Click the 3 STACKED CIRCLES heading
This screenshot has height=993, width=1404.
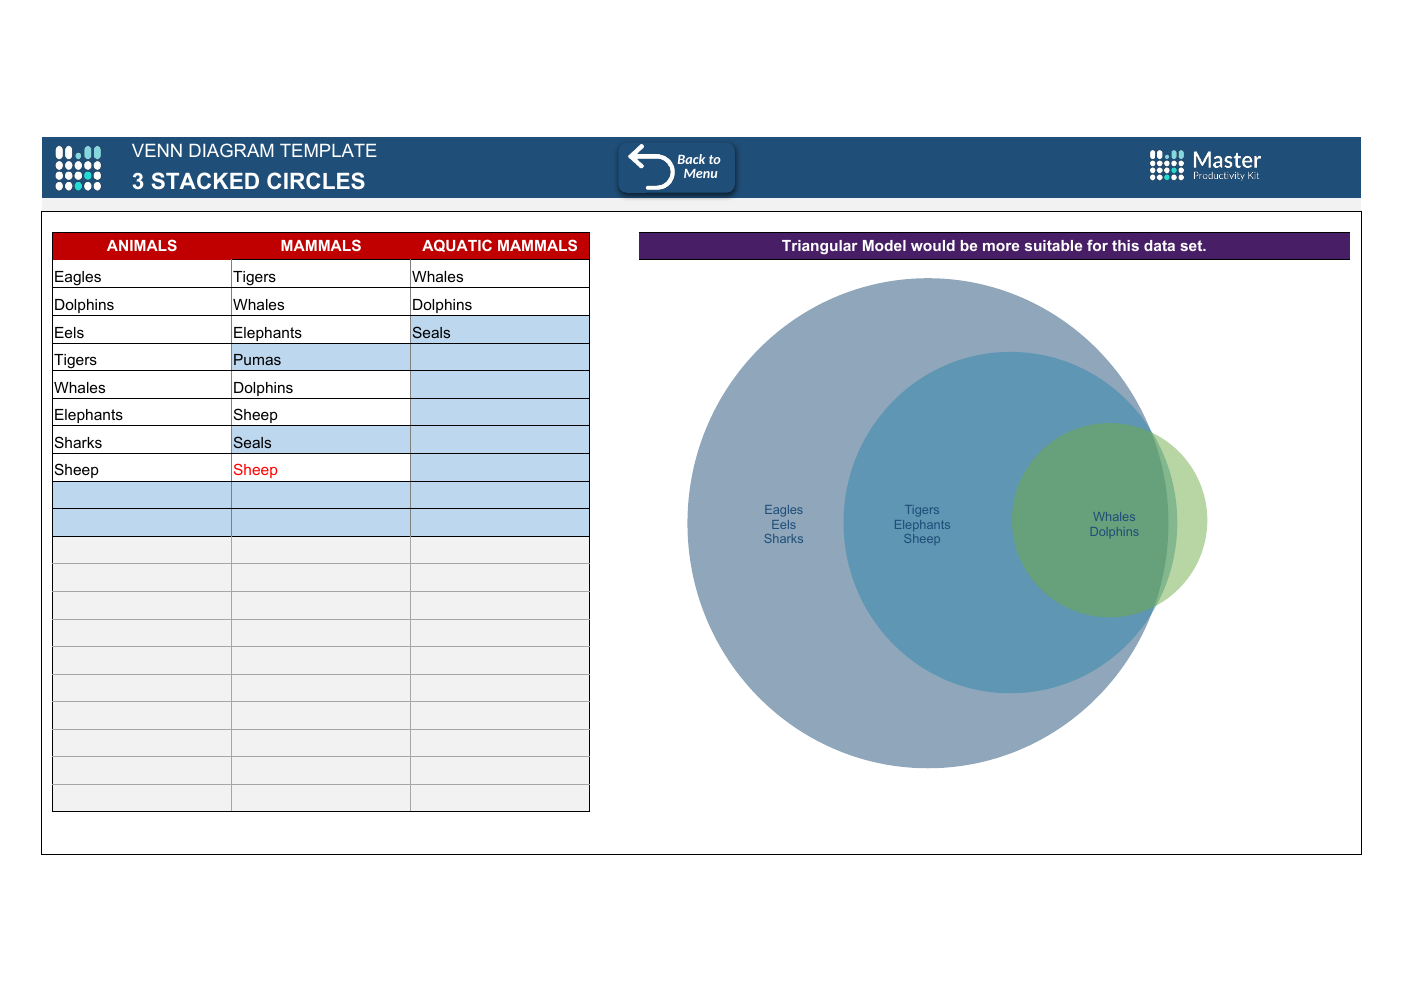point(248,181)
